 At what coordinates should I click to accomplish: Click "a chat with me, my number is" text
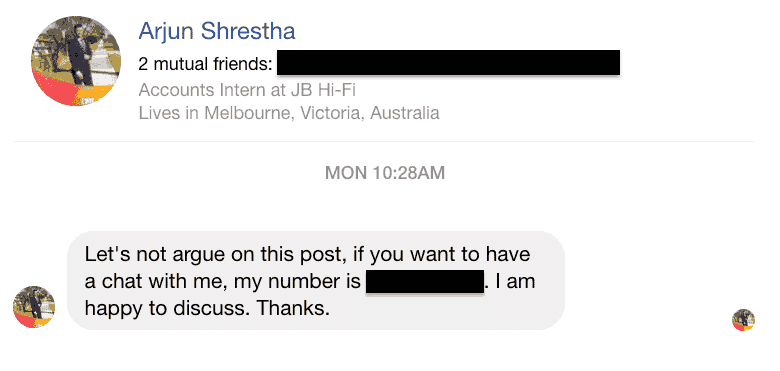pyautogui.click(x=222, y=282)
